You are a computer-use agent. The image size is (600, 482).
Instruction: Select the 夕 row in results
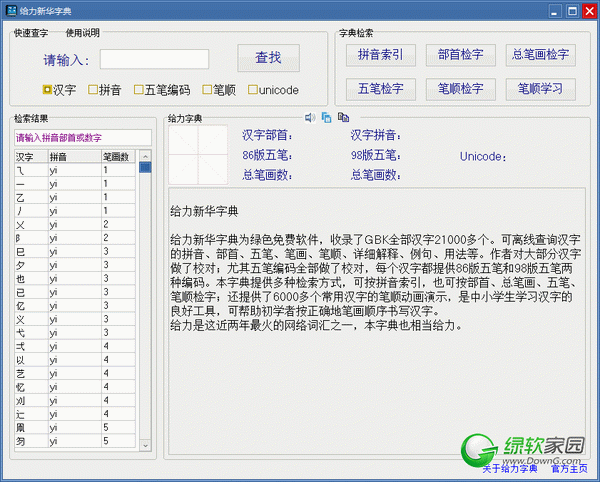(x=75, y=265)
